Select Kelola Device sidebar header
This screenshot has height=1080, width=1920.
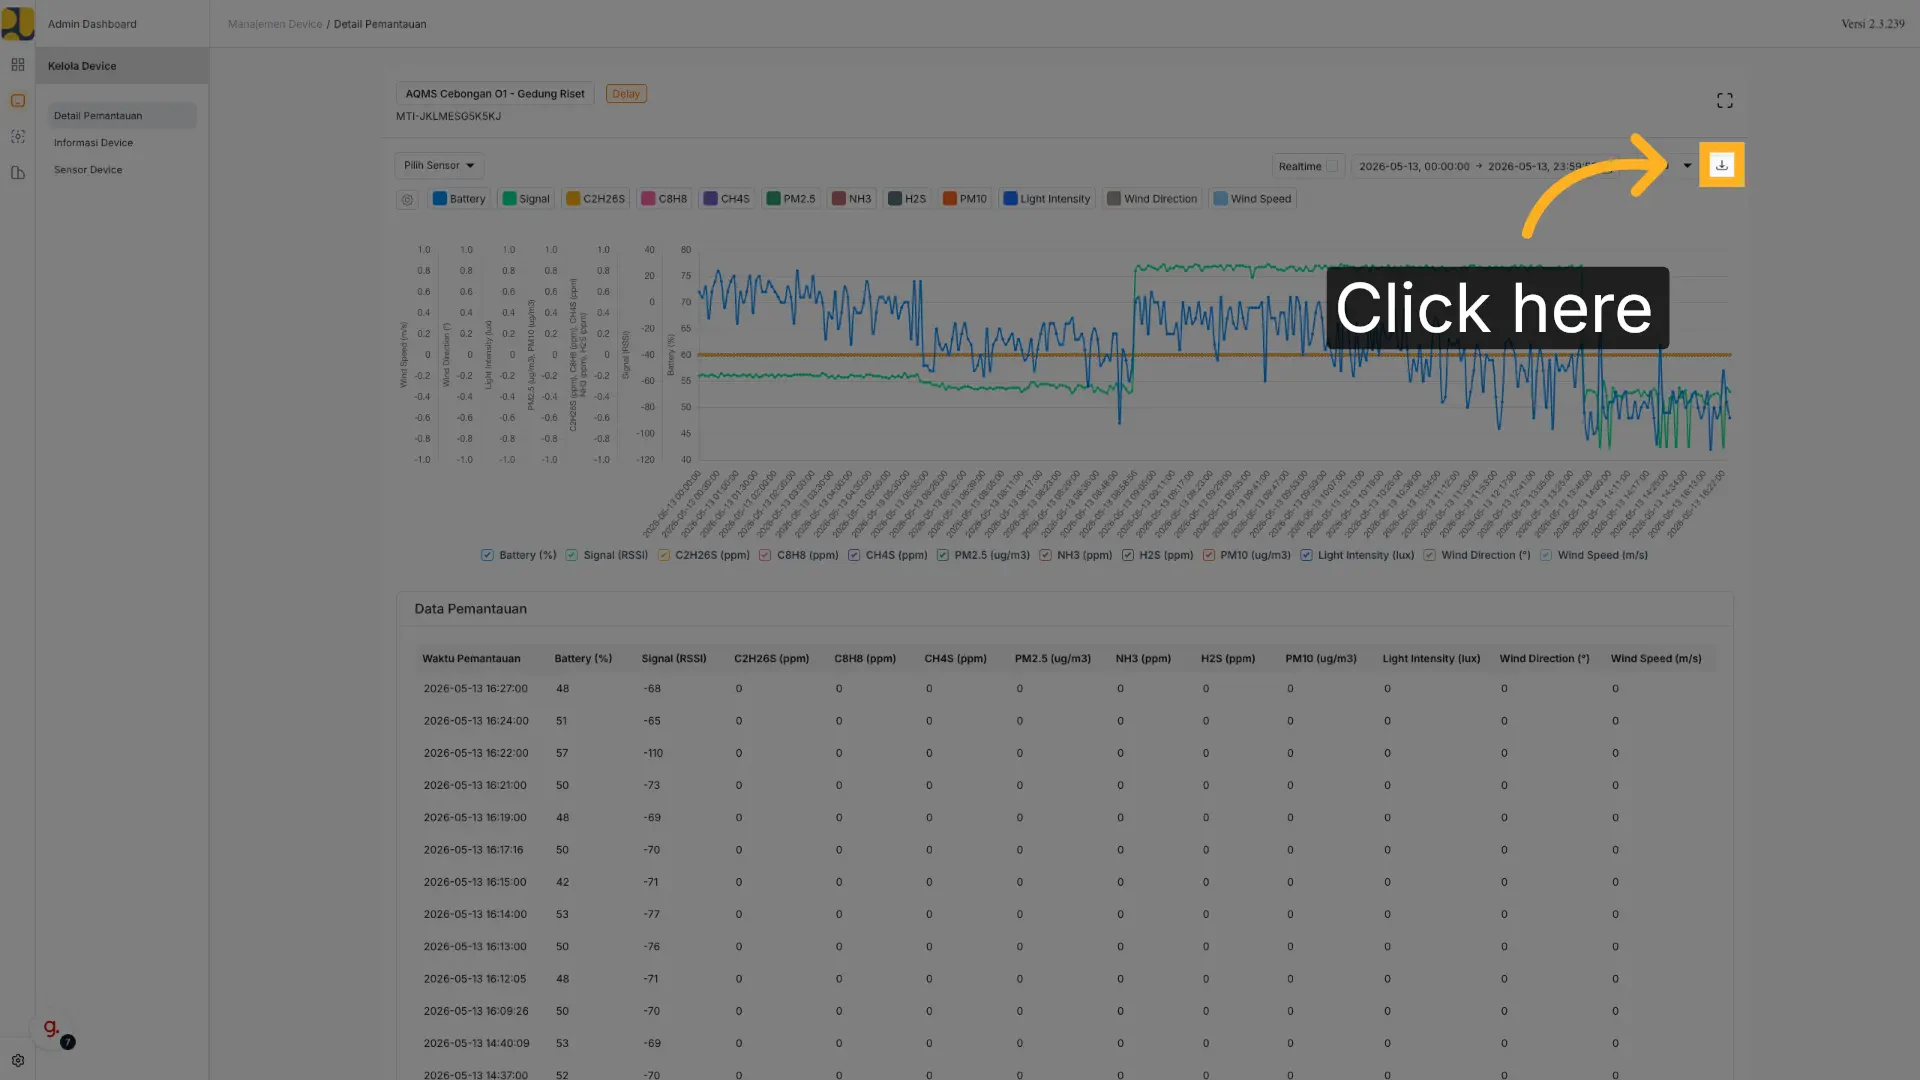[x=122, y=66]
